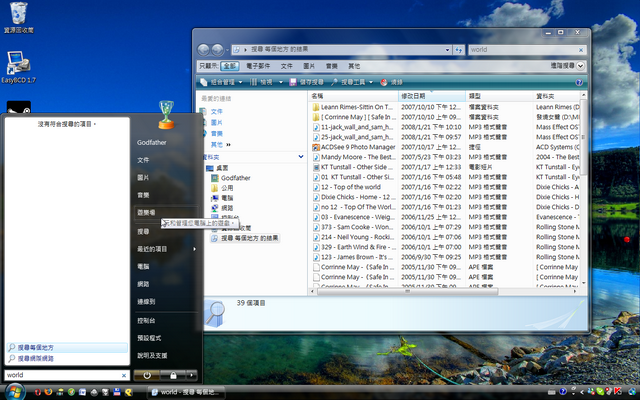
Task: Click the Windows Start orb
Action: [15, 392]
